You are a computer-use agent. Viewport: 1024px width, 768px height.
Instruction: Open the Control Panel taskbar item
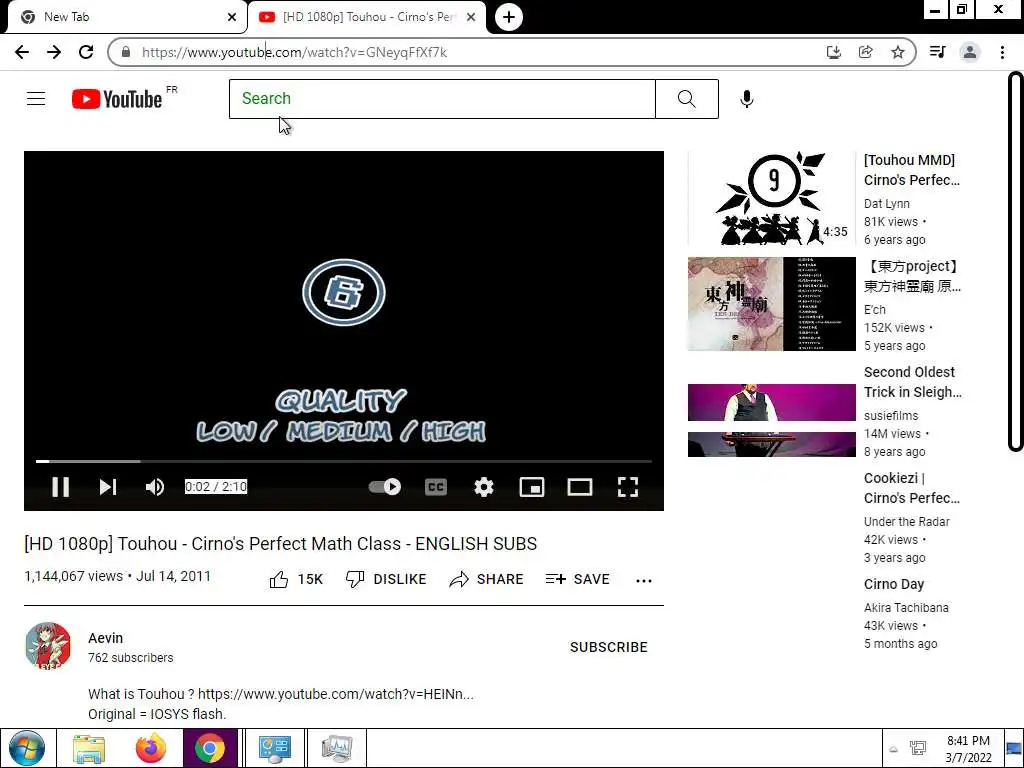click(x=274, y=748)
